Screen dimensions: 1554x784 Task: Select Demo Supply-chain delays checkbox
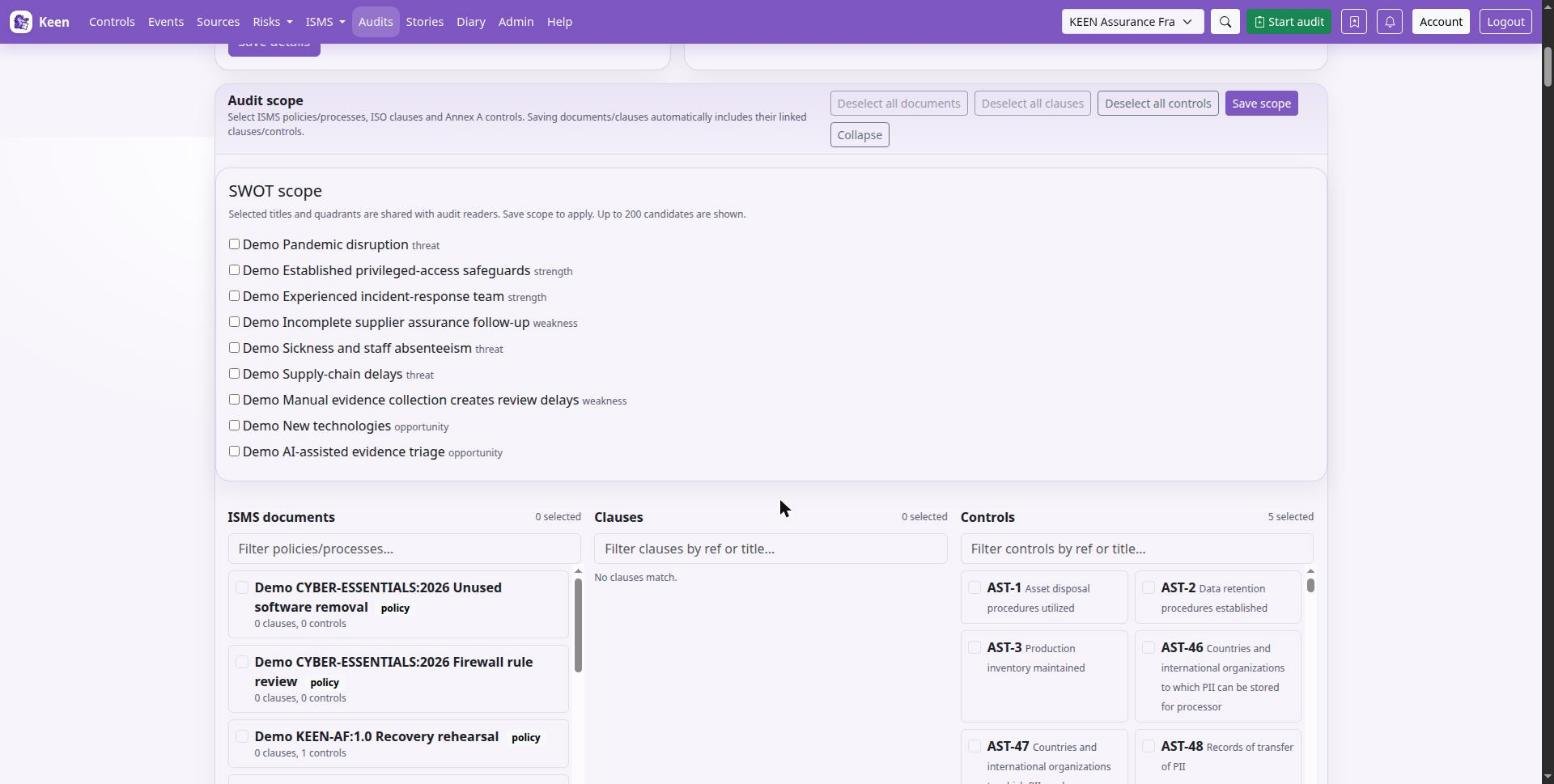click(x=234, y=374)
